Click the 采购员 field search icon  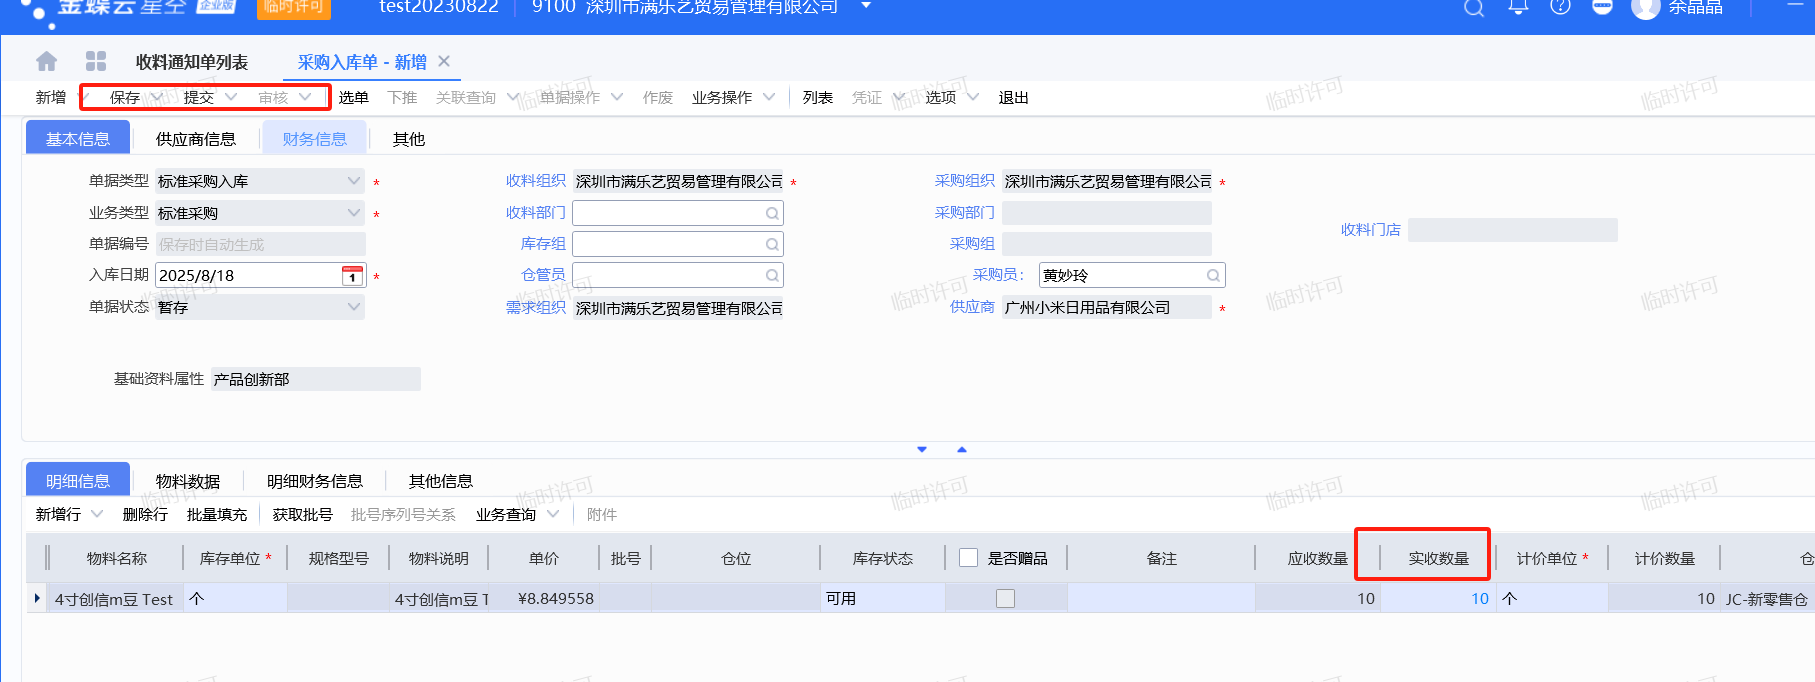point(1213,276)
